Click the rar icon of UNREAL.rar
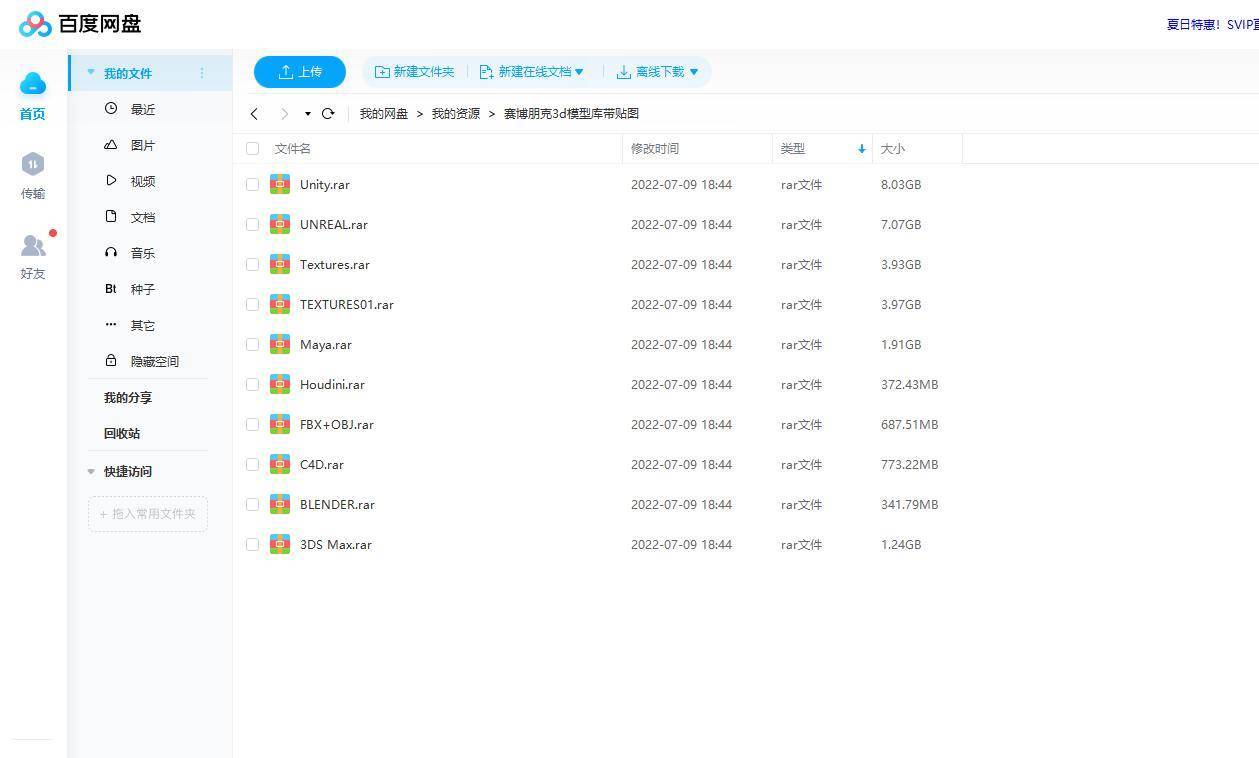Image resolution: width=1259 pixels, height=758 pixels. [x=280, y=224]
